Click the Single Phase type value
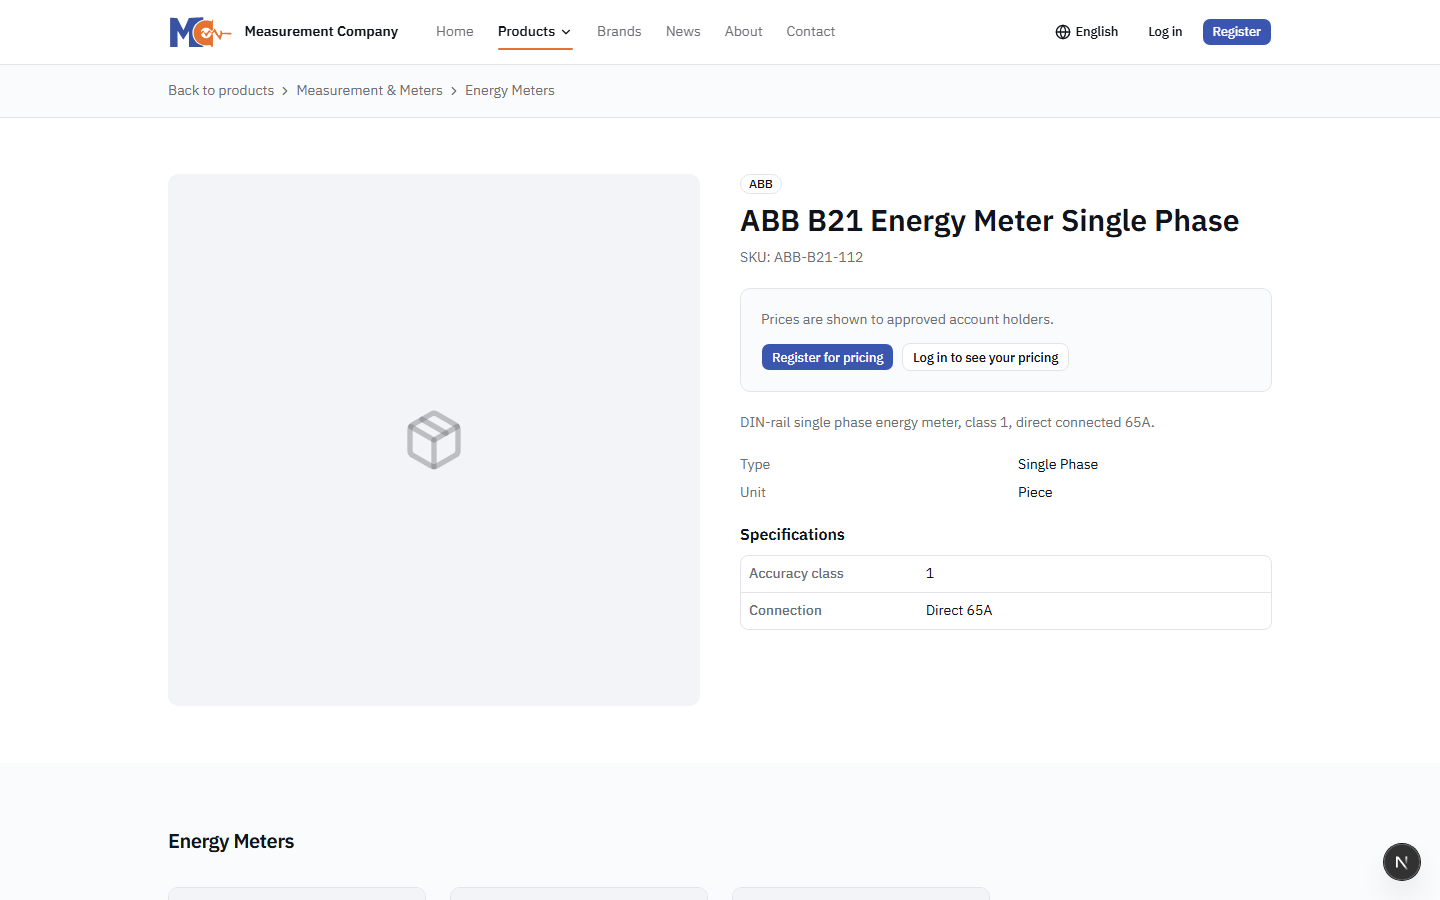 [1058, 464]
